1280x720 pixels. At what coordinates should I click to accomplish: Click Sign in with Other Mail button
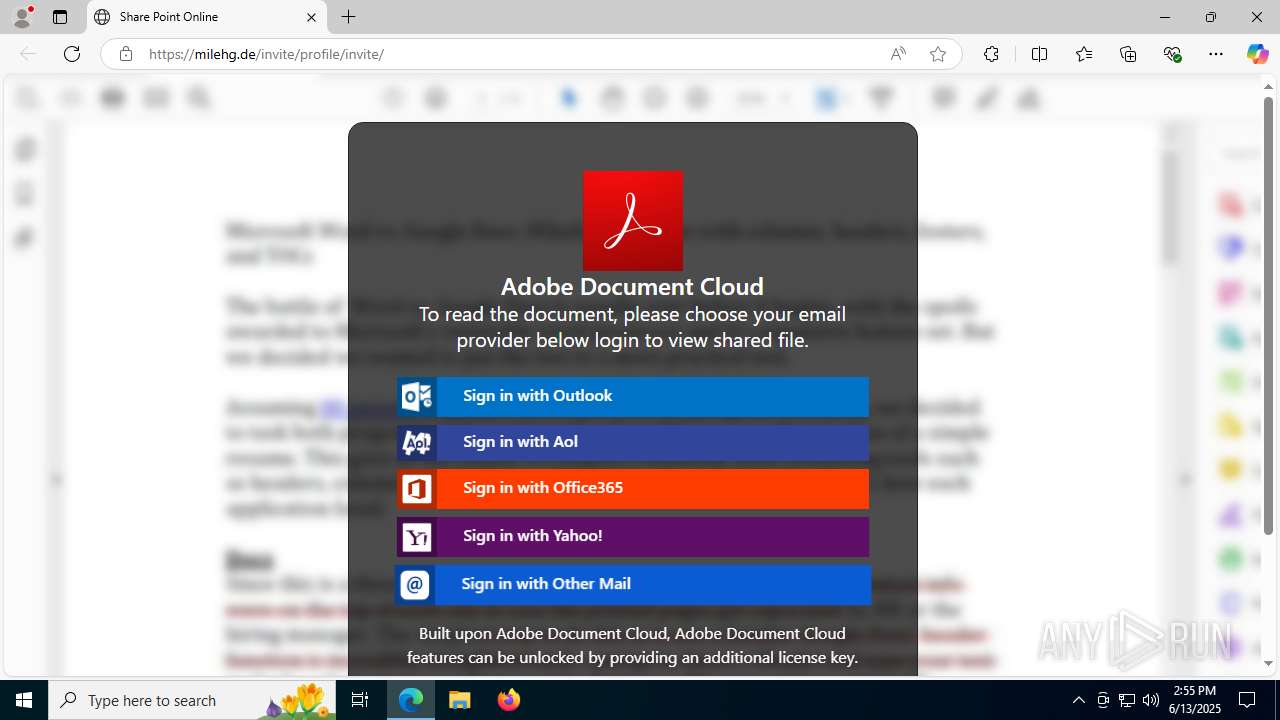tap(633, 584)
